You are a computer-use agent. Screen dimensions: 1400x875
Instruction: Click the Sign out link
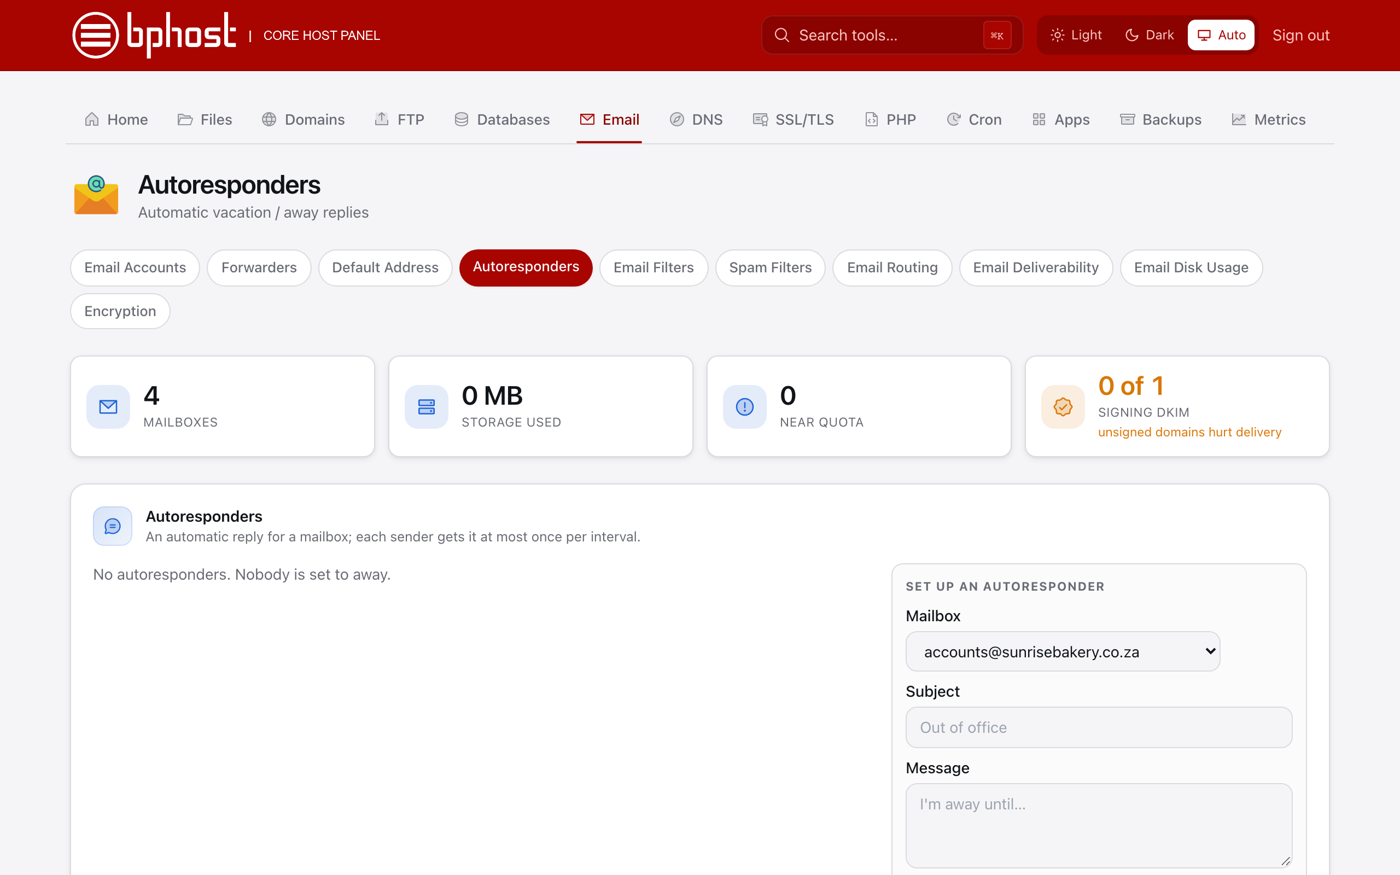click(1301, 35)
